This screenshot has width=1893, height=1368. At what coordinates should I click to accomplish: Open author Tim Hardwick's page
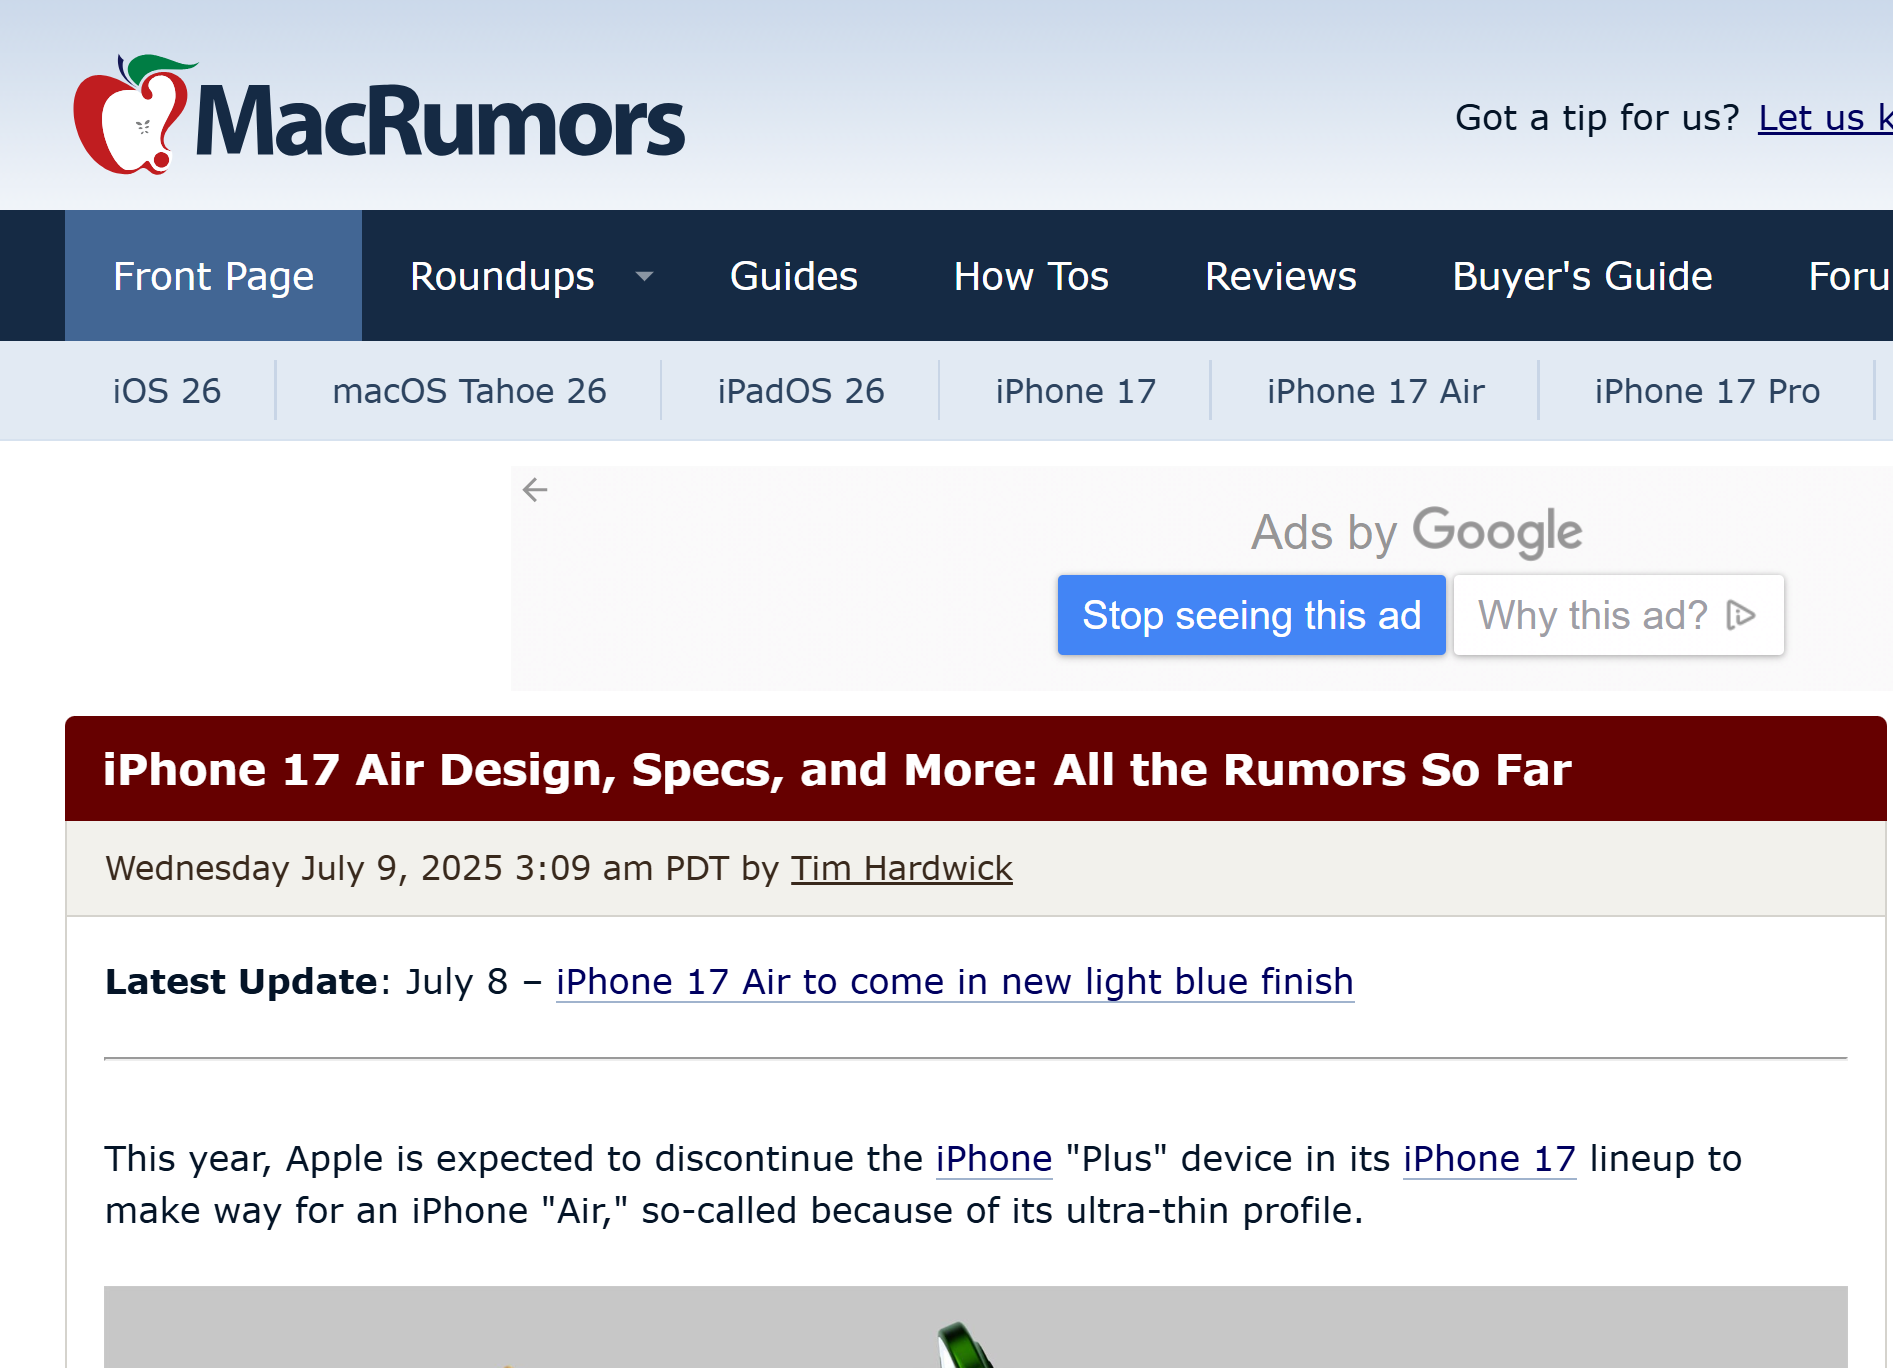902,868
